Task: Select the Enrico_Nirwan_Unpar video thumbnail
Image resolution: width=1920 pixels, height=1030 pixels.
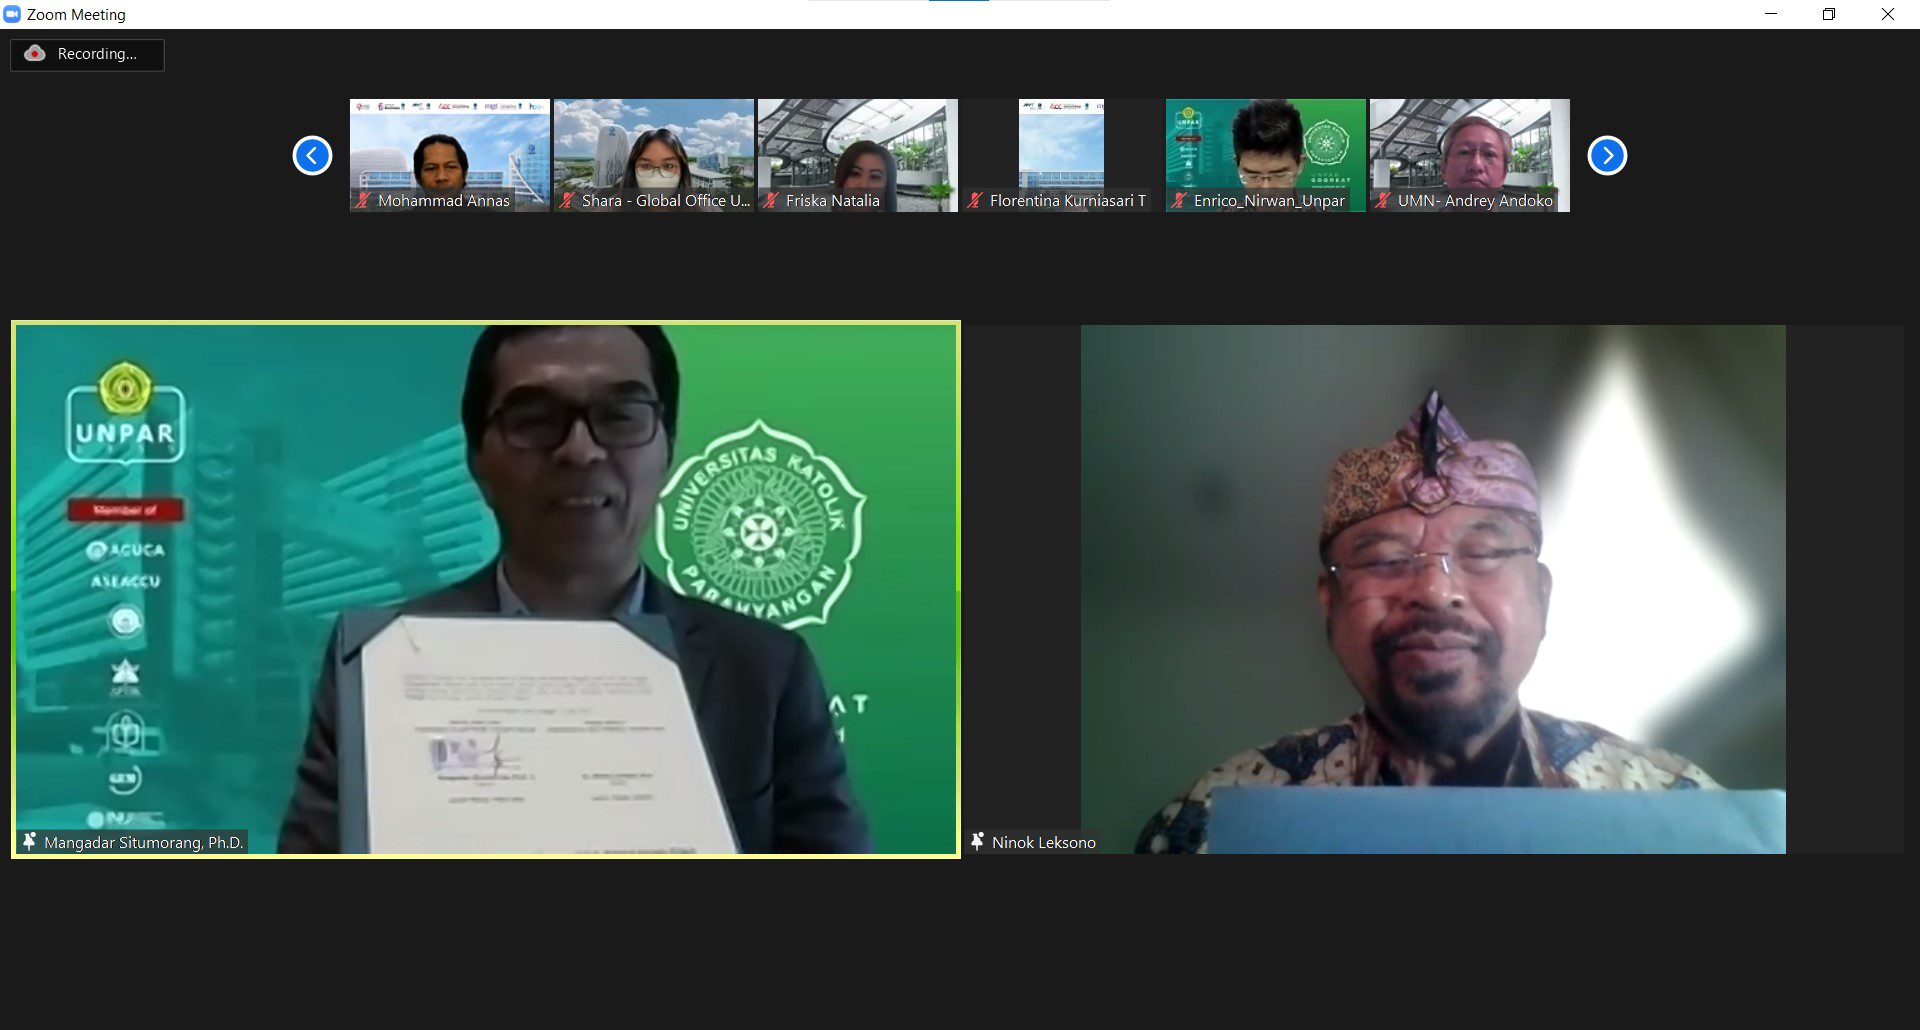Action: [1265, 150]
